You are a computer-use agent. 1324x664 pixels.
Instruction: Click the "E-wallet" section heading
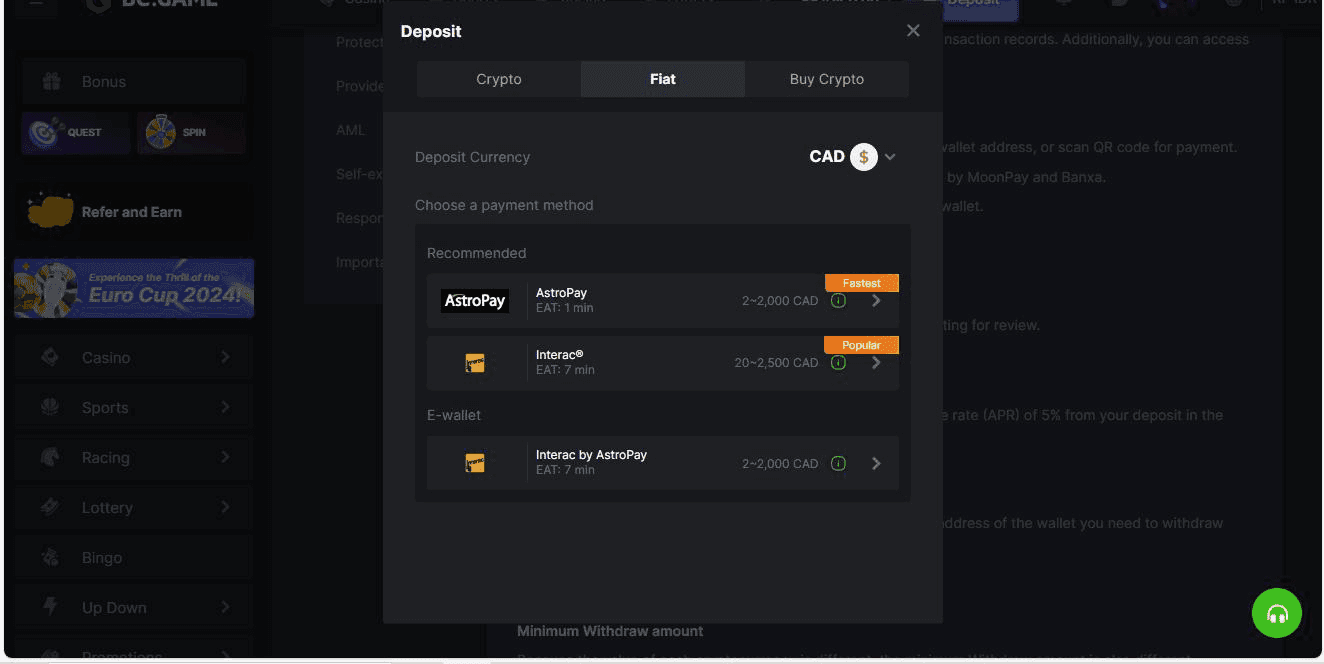click(x=454, y=415)
